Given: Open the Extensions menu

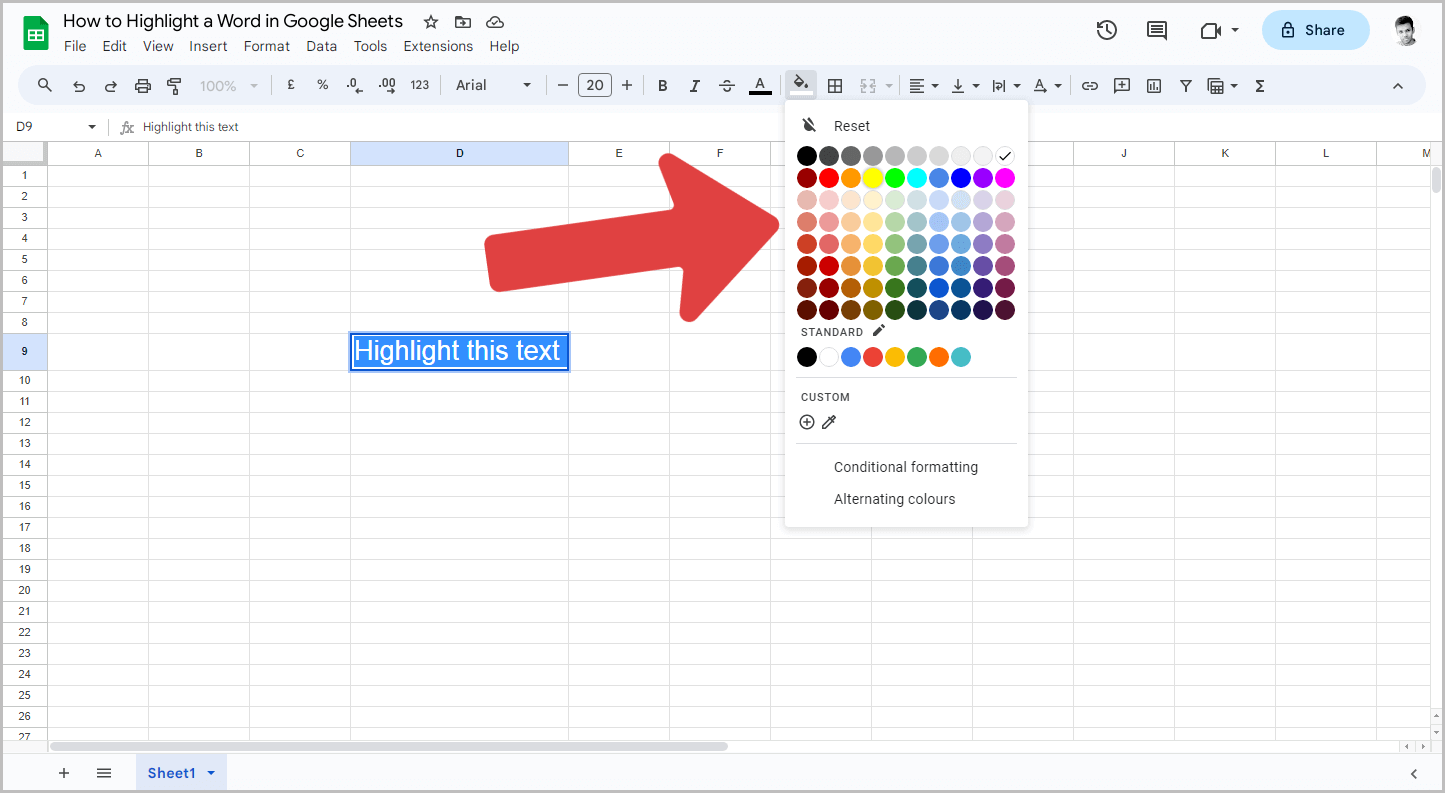Looking at the screenshot, I should click(x=438, y=46).
